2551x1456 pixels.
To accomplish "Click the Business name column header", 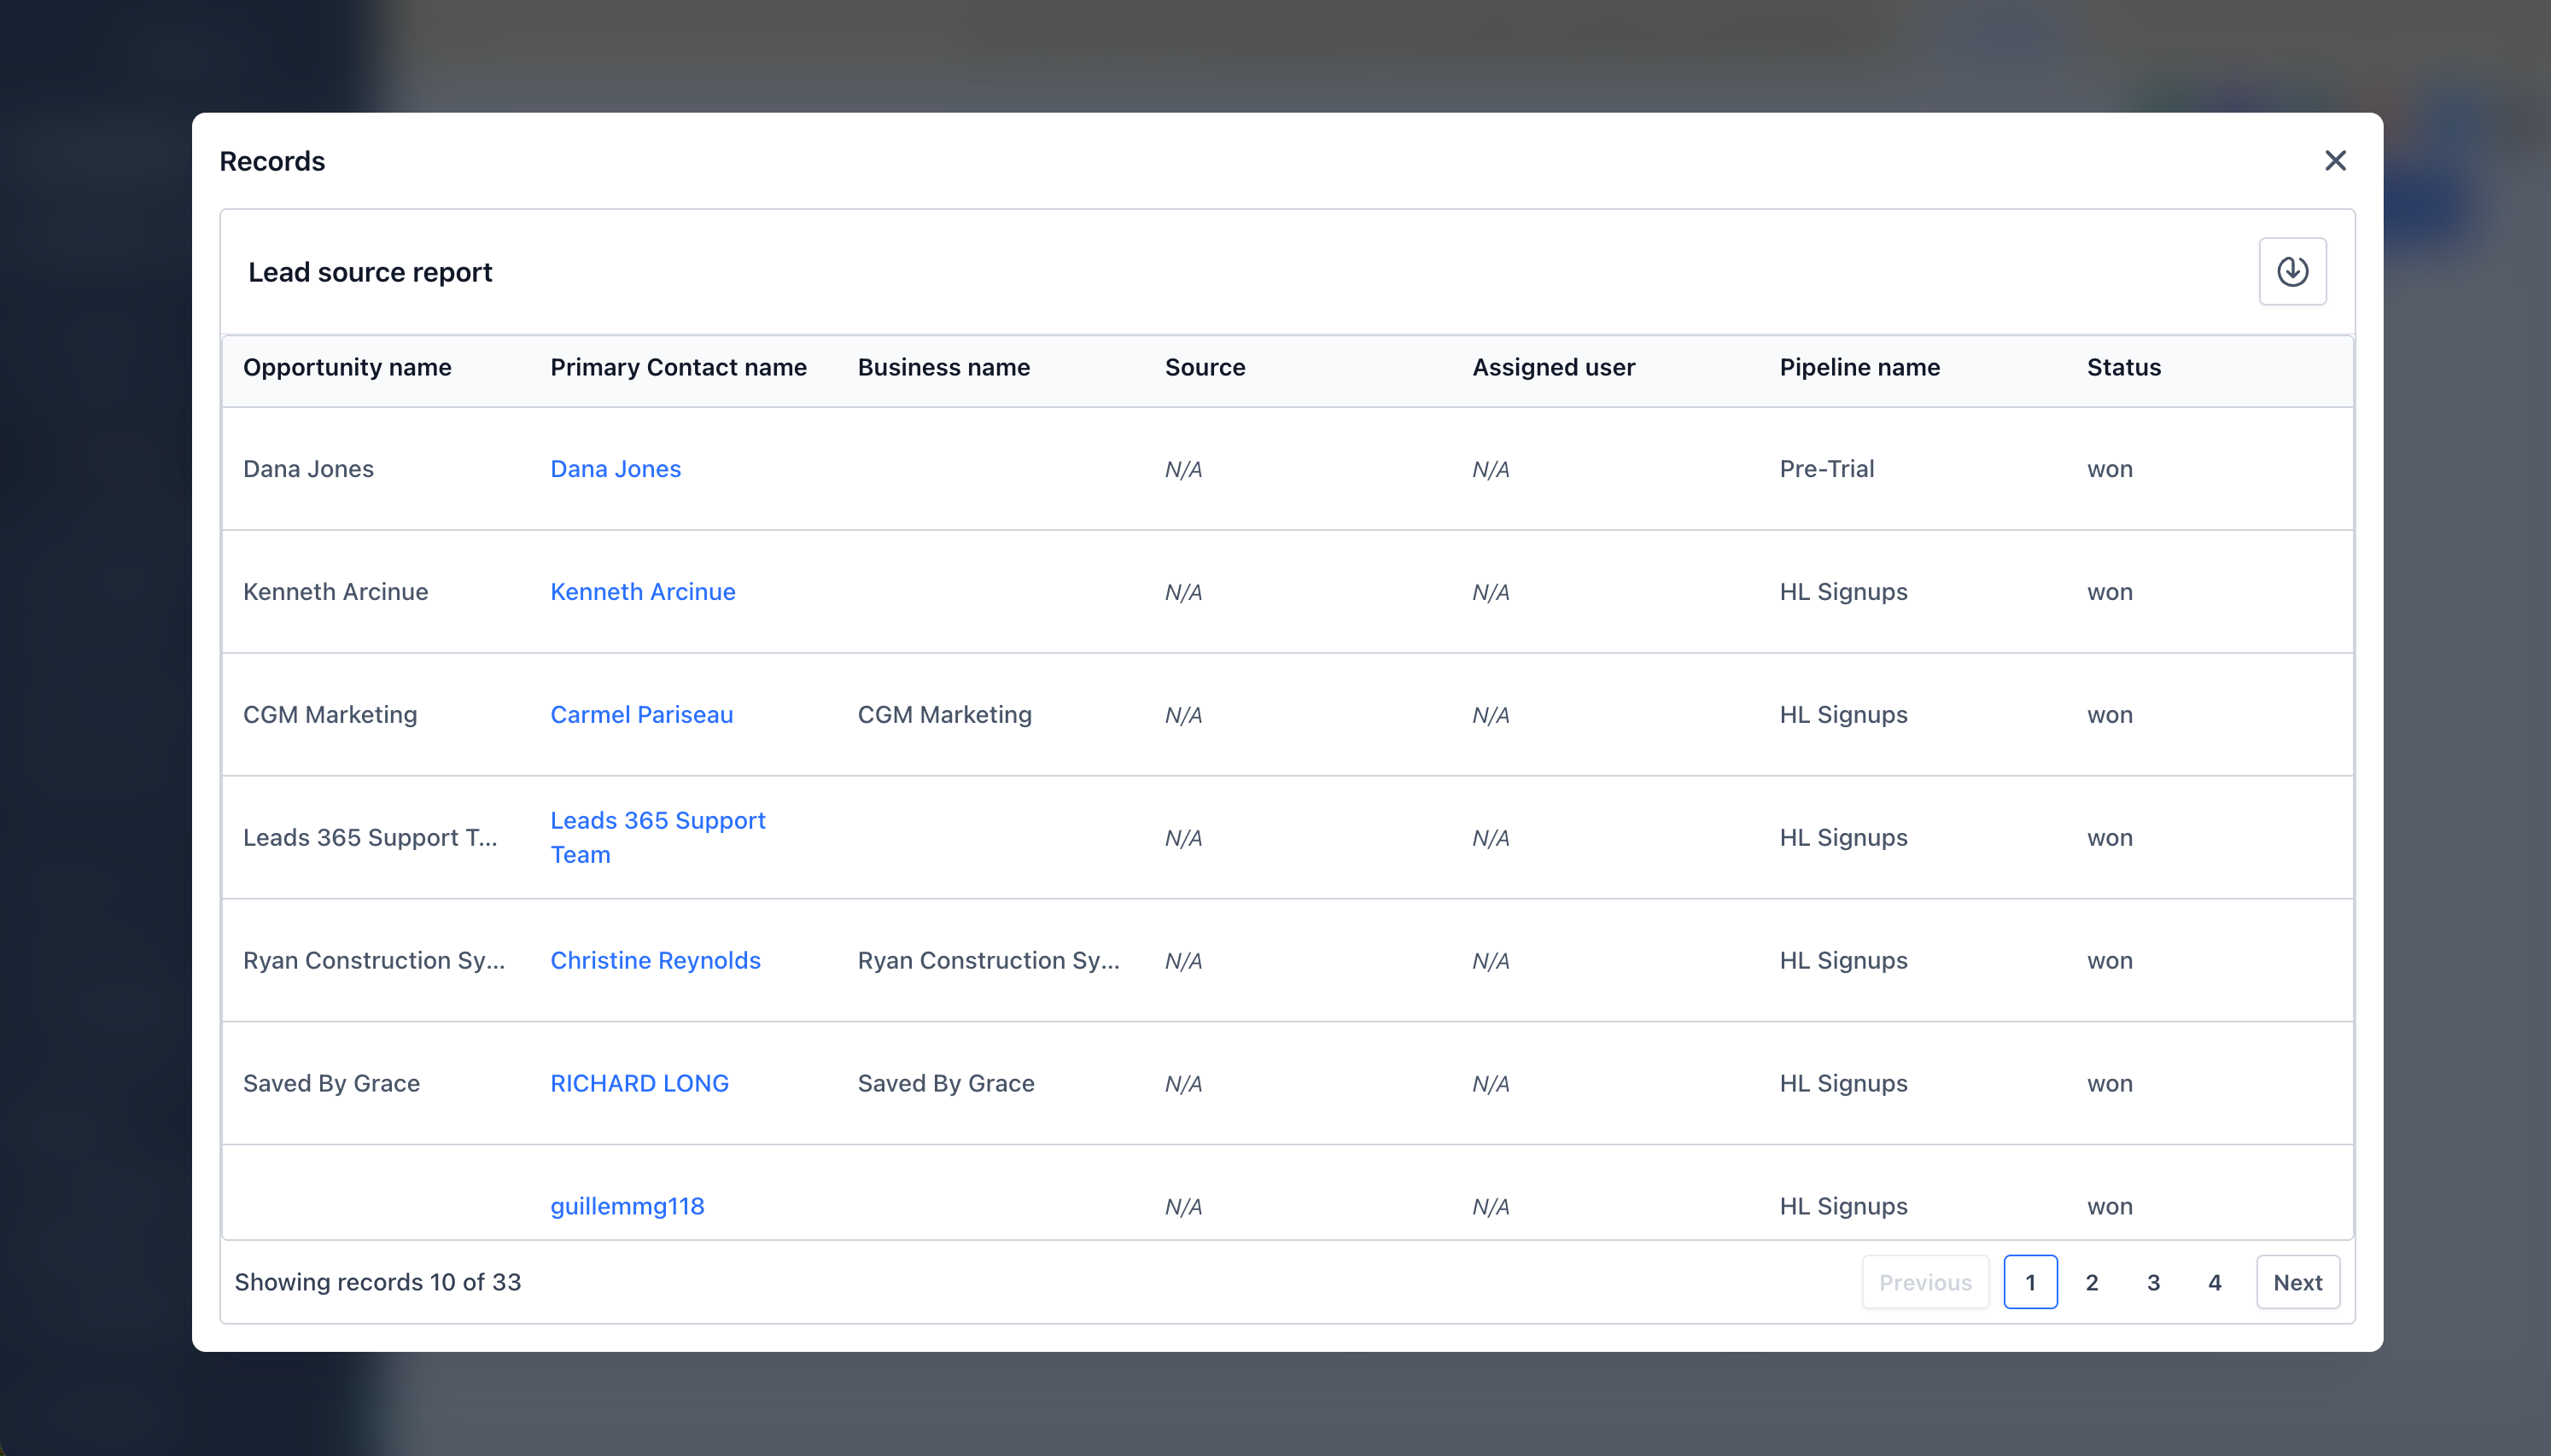I will coord(943,368).
